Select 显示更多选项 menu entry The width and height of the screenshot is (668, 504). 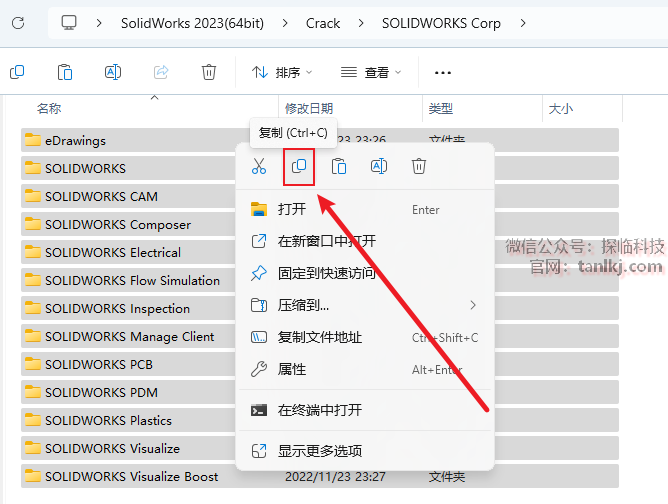click(365, 451)
